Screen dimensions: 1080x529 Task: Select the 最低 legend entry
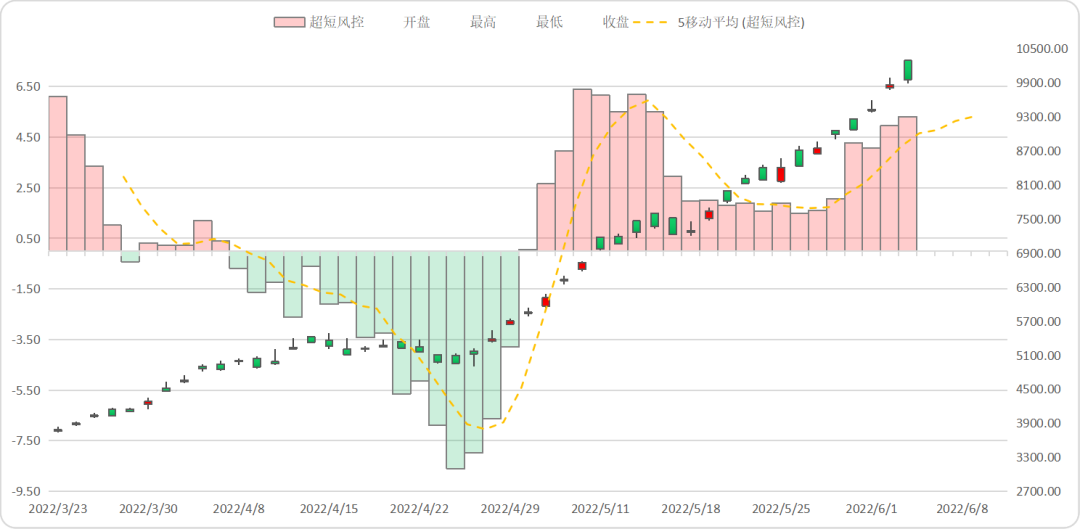[x=550, y=22]
